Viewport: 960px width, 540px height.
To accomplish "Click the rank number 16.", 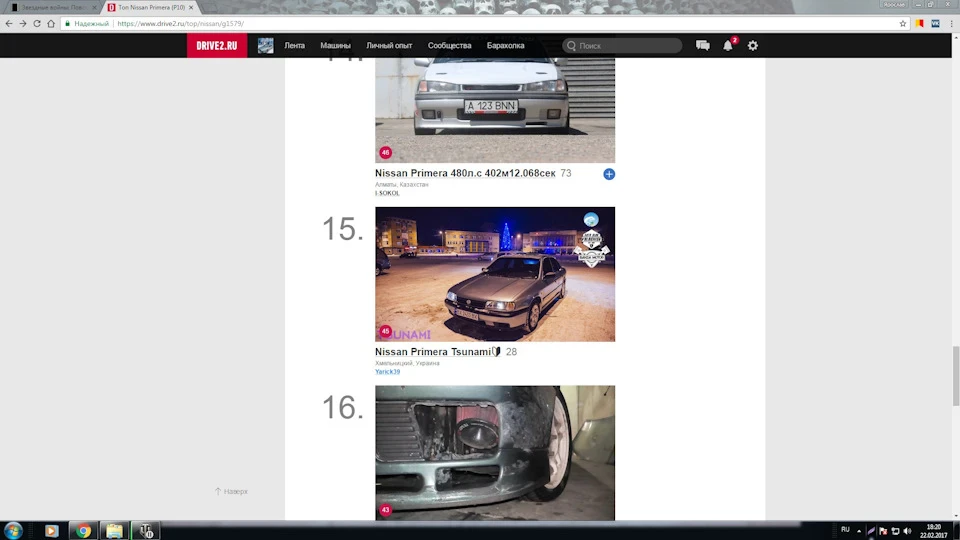I will 343,407.
